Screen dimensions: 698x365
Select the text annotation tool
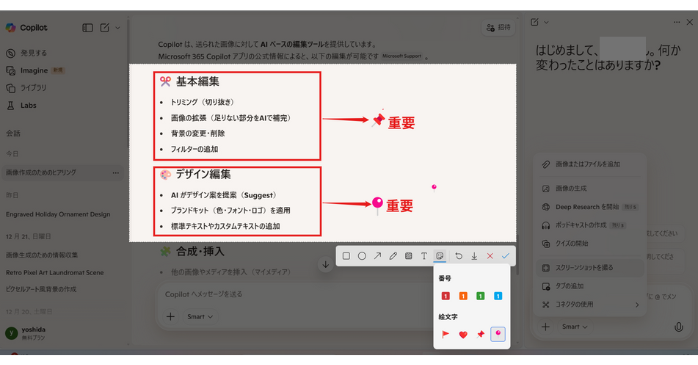coord(424,256)
